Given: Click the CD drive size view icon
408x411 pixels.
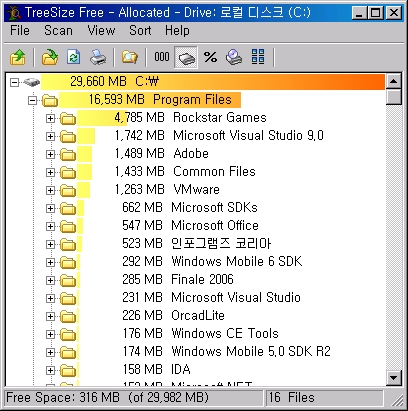Looking at the screenshot, I should click(x=234, y=57).
